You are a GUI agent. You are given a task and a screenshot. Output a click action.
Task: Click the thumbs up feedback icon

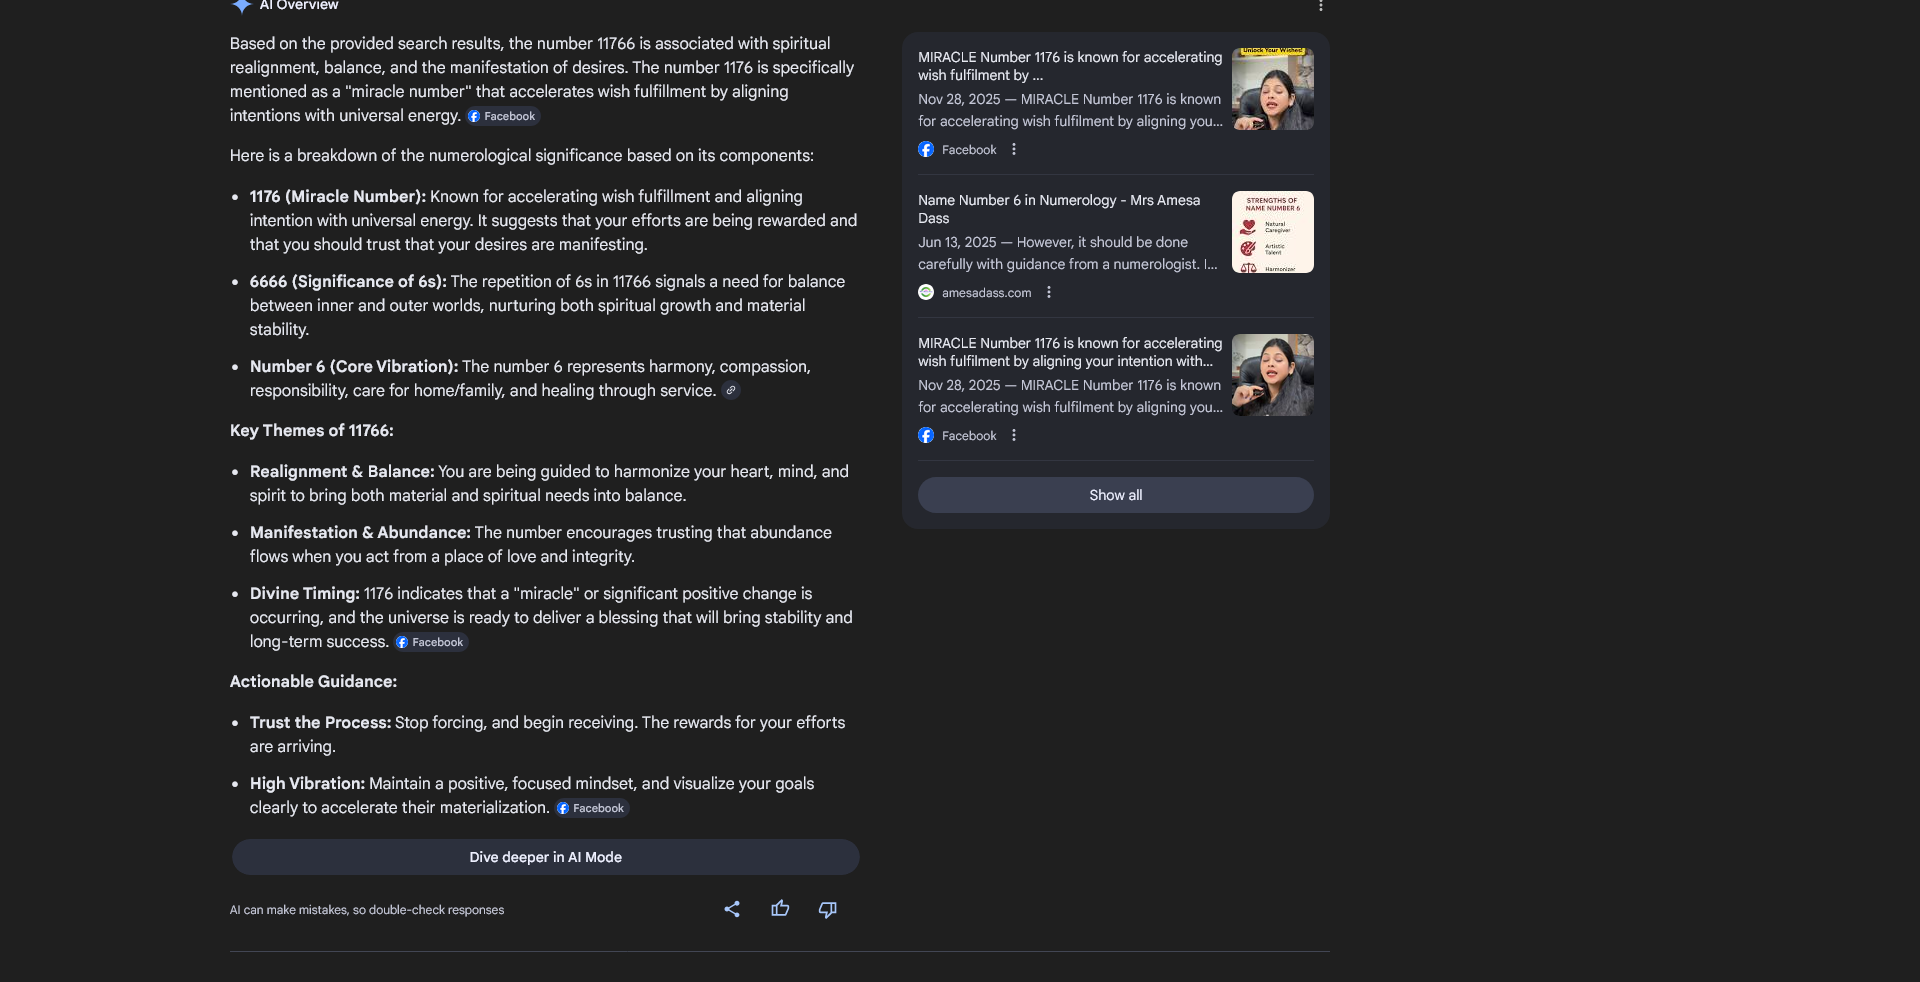(780, 909)
